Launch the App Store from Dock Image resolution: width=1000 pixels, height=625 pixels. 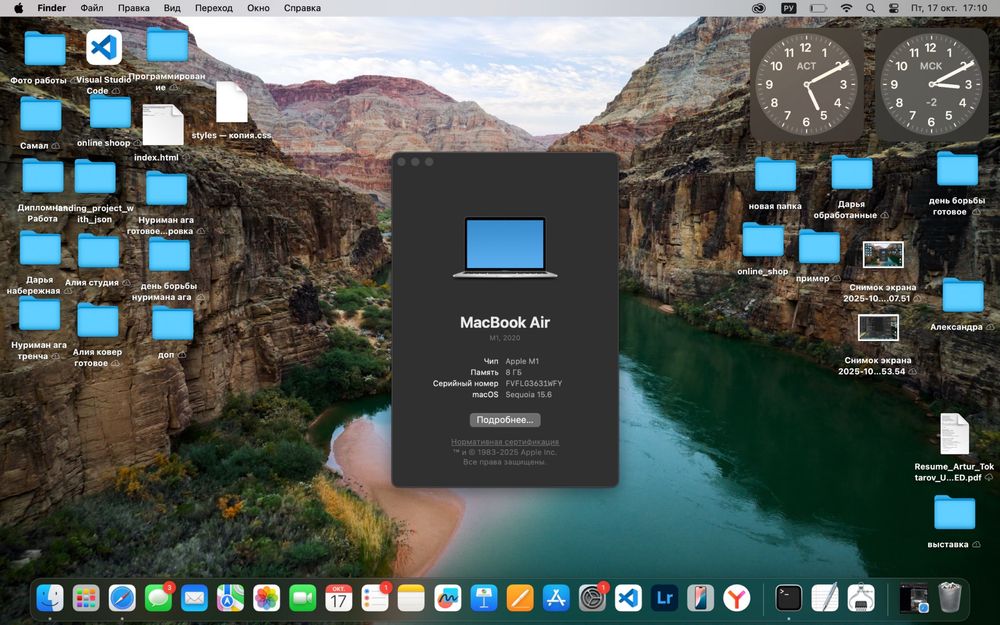tap(555, 598)
